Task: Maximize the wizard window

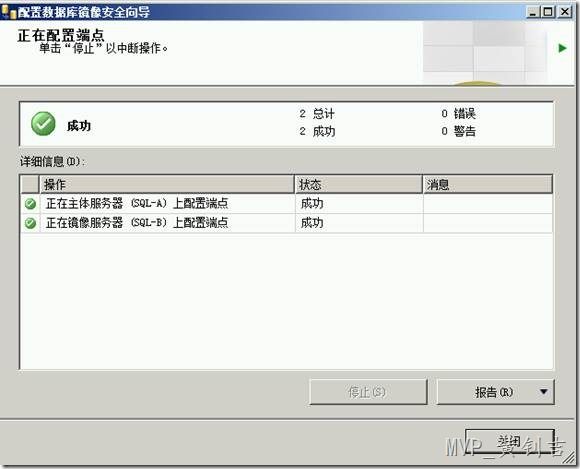Action: tap(548, 12)
